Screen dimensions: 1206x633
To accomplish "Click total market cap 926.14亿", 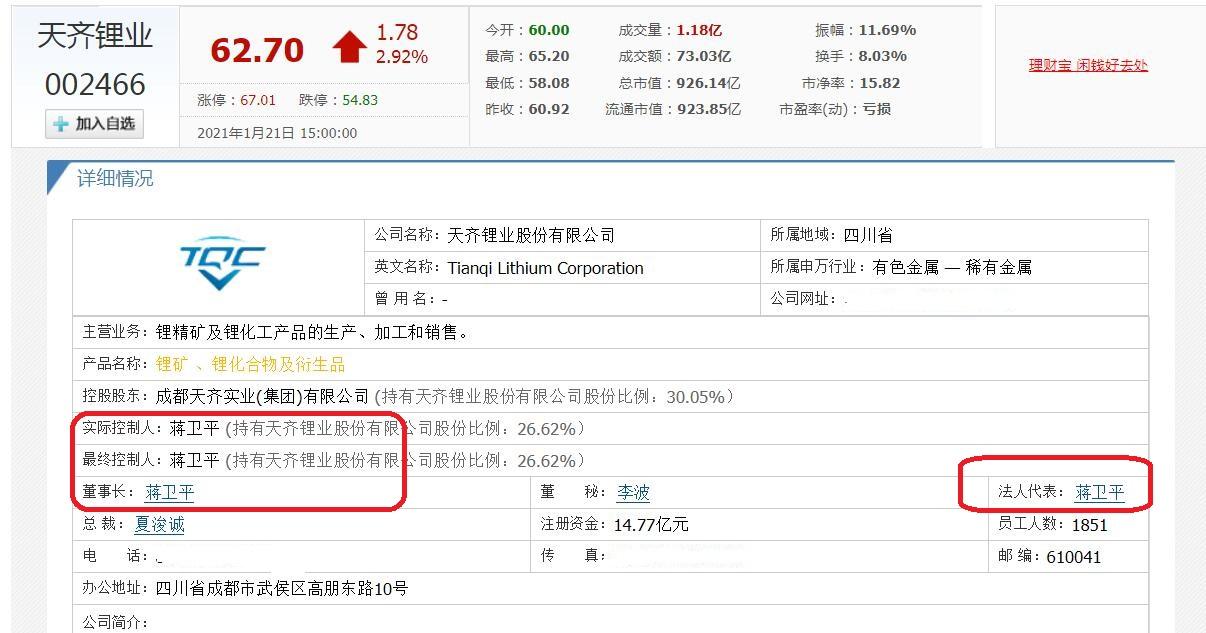I will [x=708, y=83].
